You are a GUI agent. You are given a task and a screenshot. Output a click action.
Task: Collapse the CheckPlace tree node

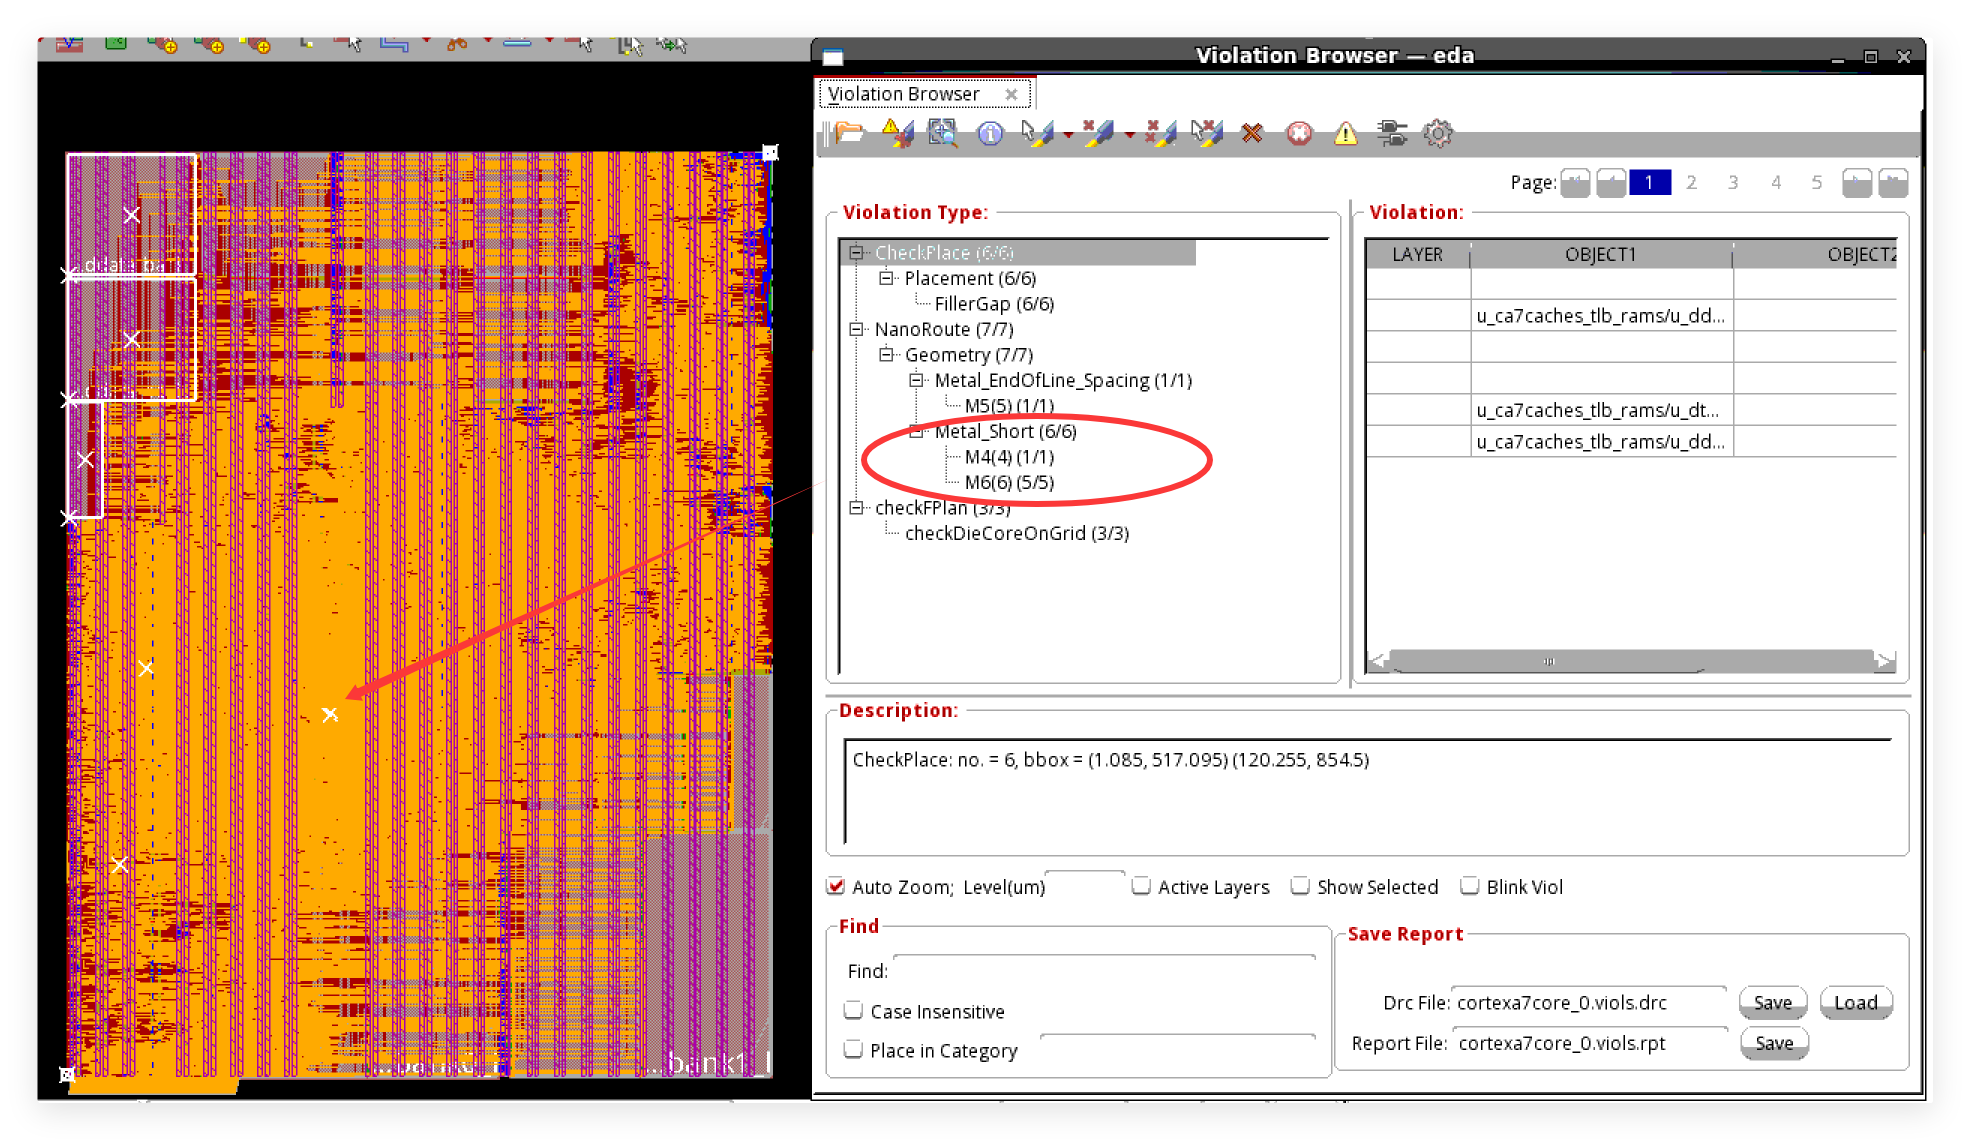856,253
